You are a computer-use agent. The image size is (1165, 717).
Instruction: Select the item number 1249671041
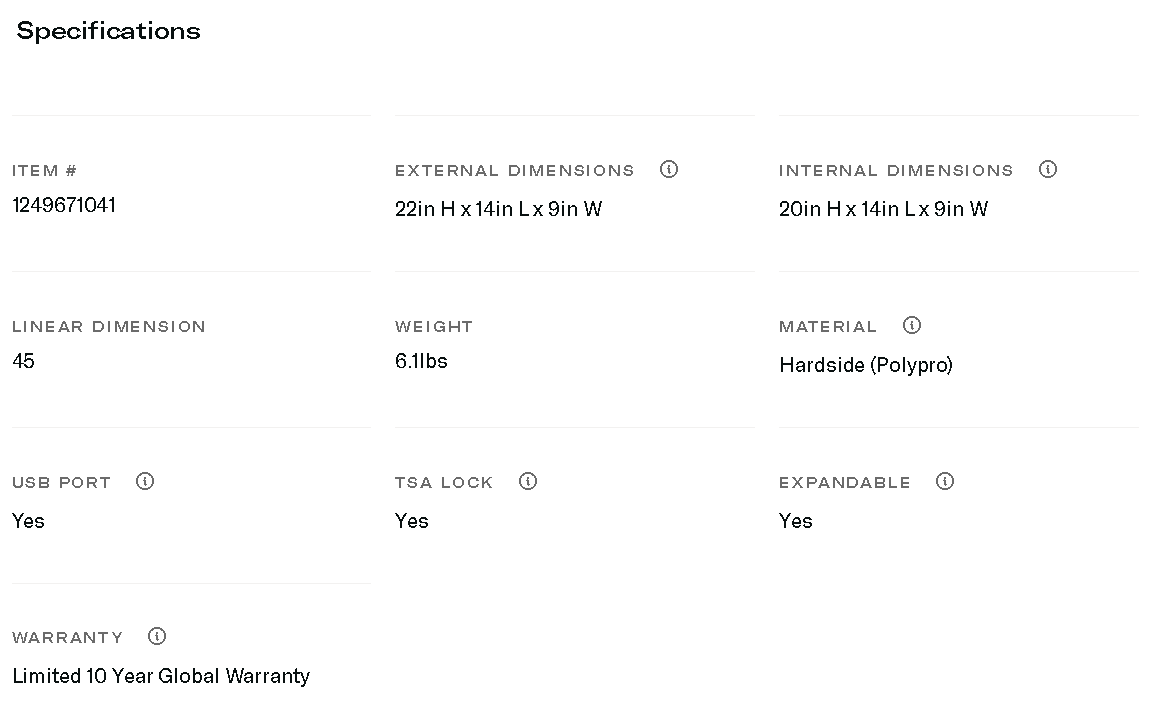pos(64,205)
